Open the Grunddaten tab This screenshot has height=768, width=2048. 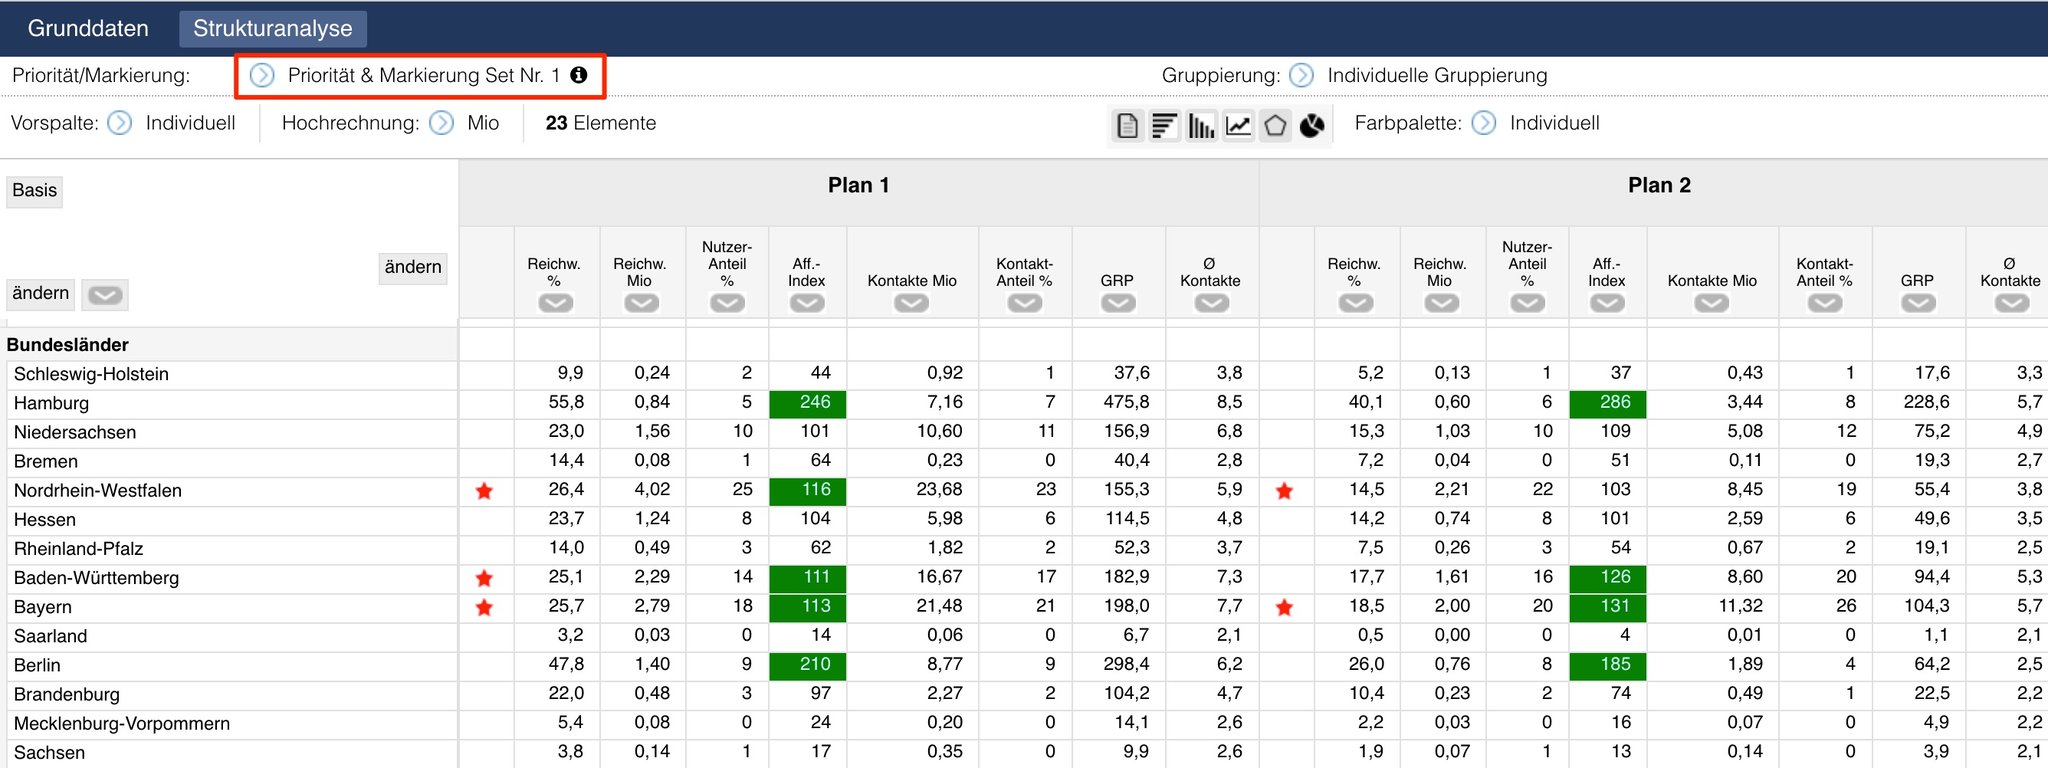[x=88, y=28]
